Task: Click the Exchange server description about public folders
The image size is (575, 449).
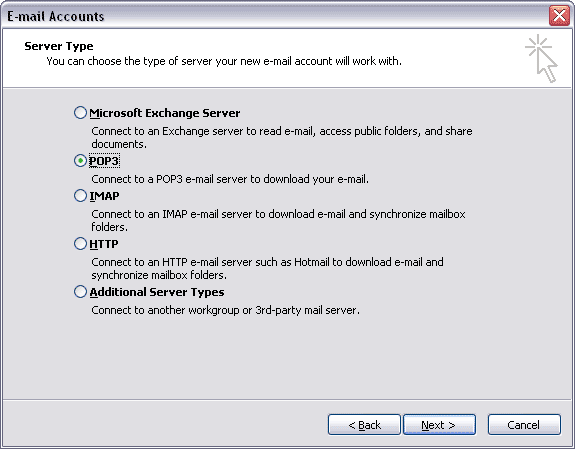Action: click(282, 138)
